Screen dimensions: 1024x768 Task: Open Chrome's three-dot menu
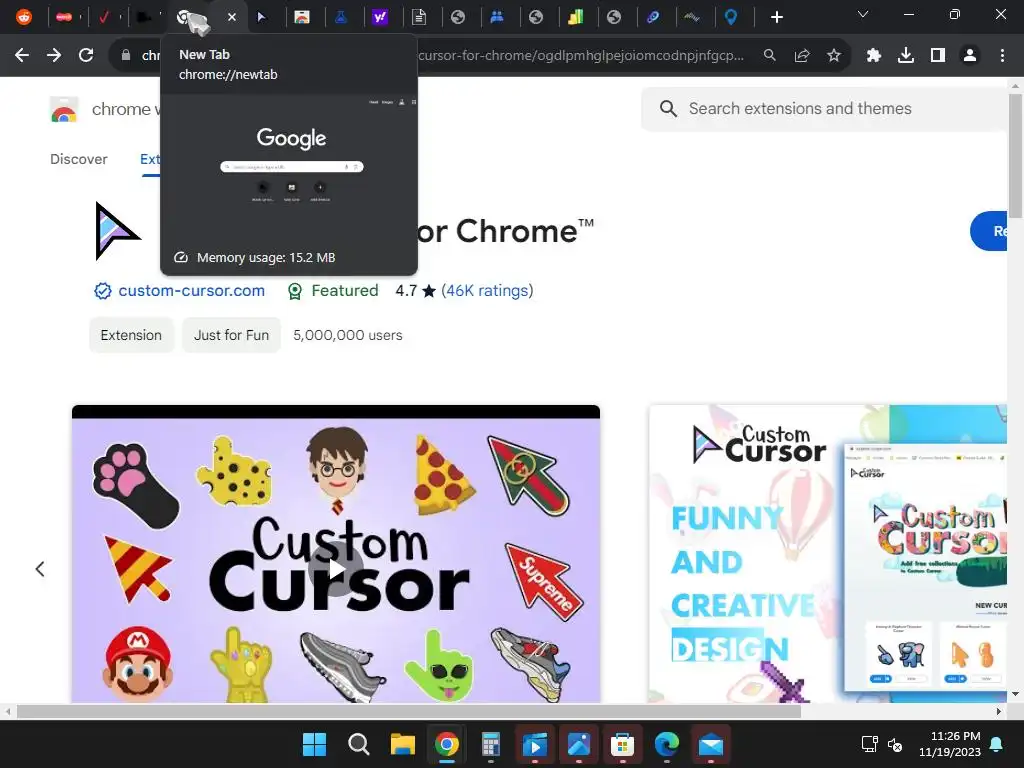click(1002, 56)
